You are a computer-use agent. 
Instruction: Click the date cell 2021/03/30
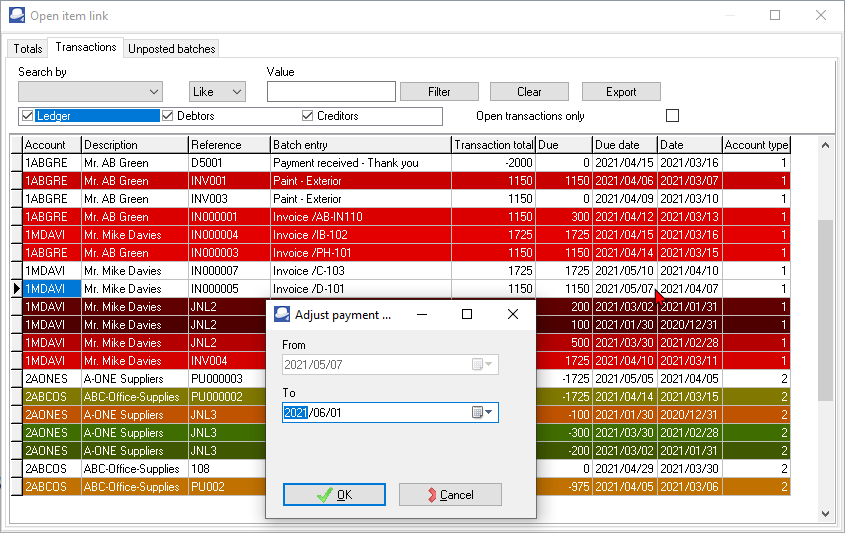(690, 469)
